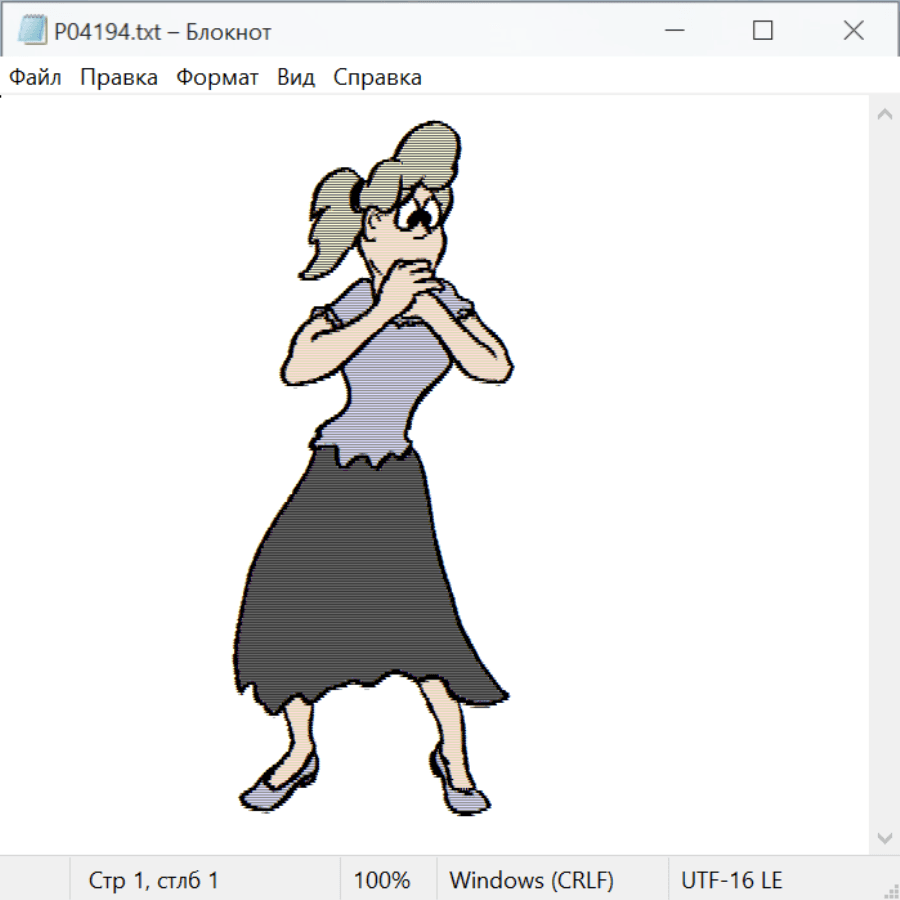Open the Правка menu
This screenshot has height=900, width=900.
118,77
